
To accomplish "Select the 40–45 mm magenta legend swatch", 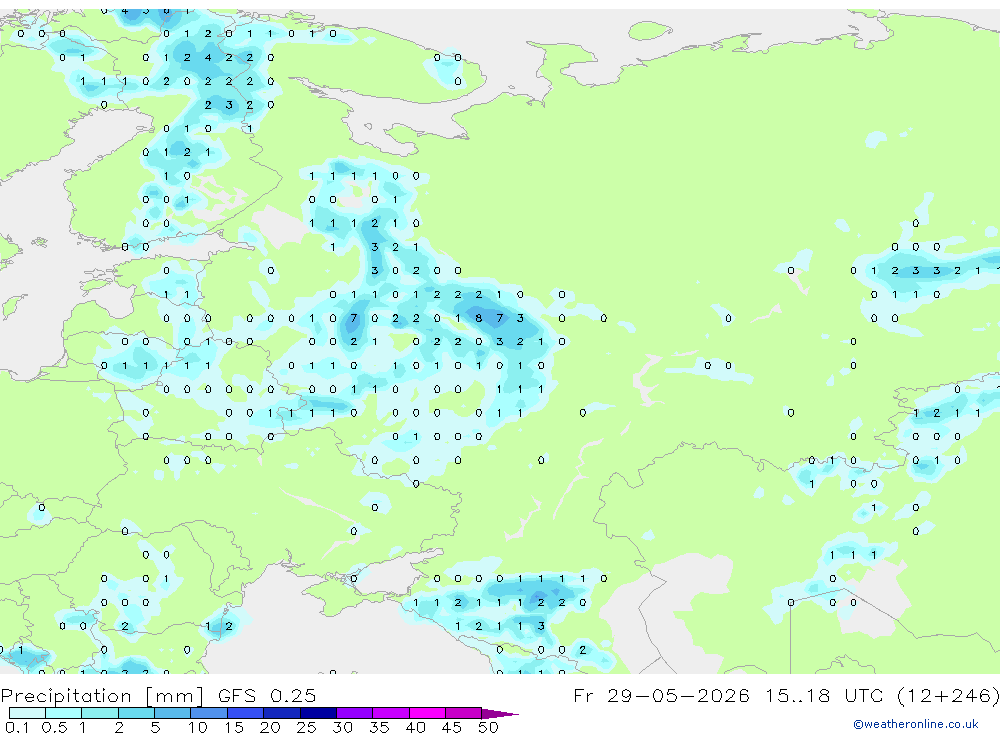I will coord(427,713).
